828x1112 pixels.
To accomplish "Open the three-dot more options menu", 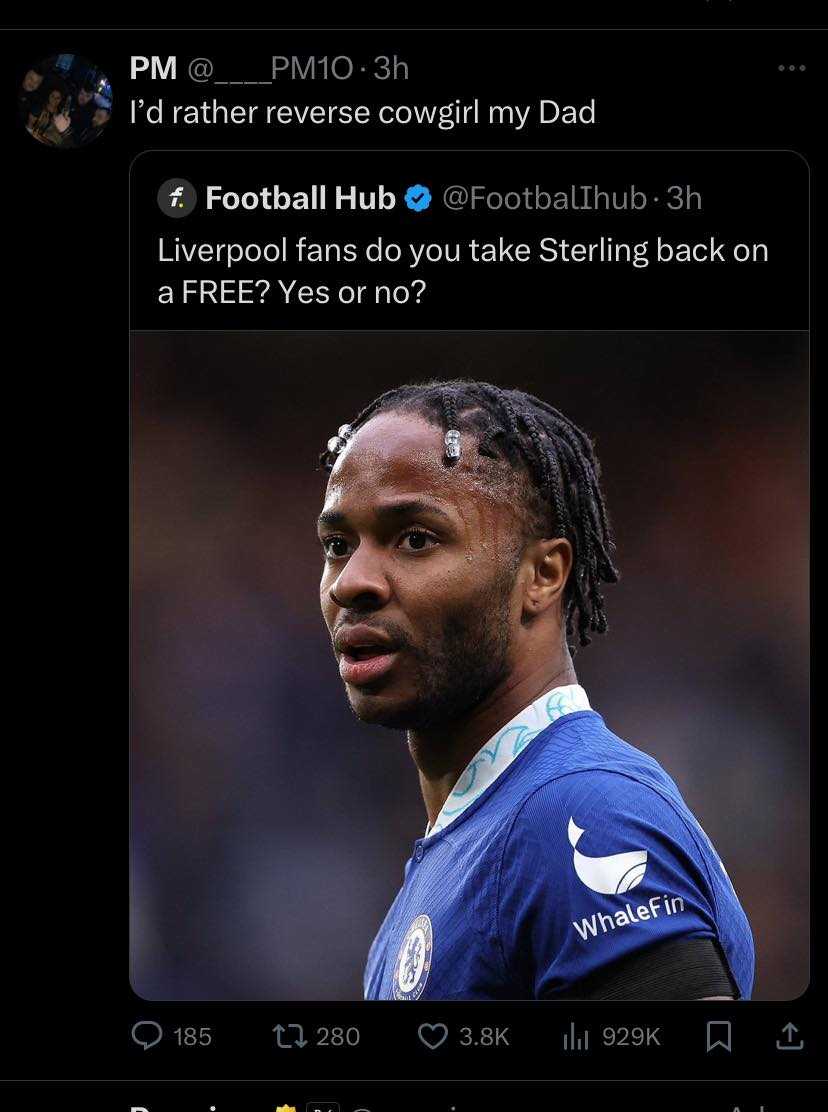I will click(791, 68).
